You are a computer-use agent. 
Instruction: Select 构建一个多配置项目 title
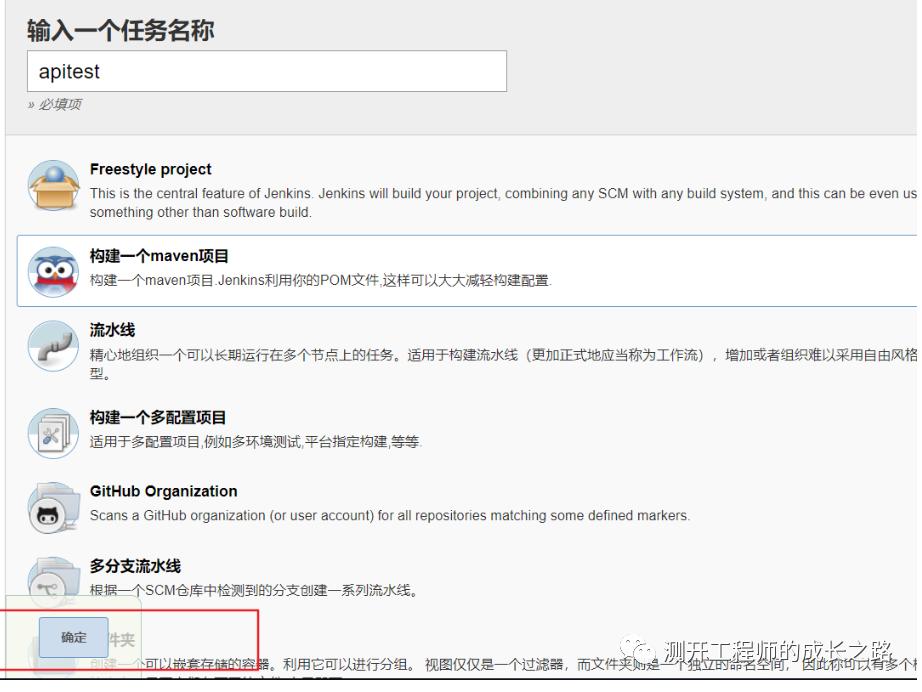[x=158, y=417]
